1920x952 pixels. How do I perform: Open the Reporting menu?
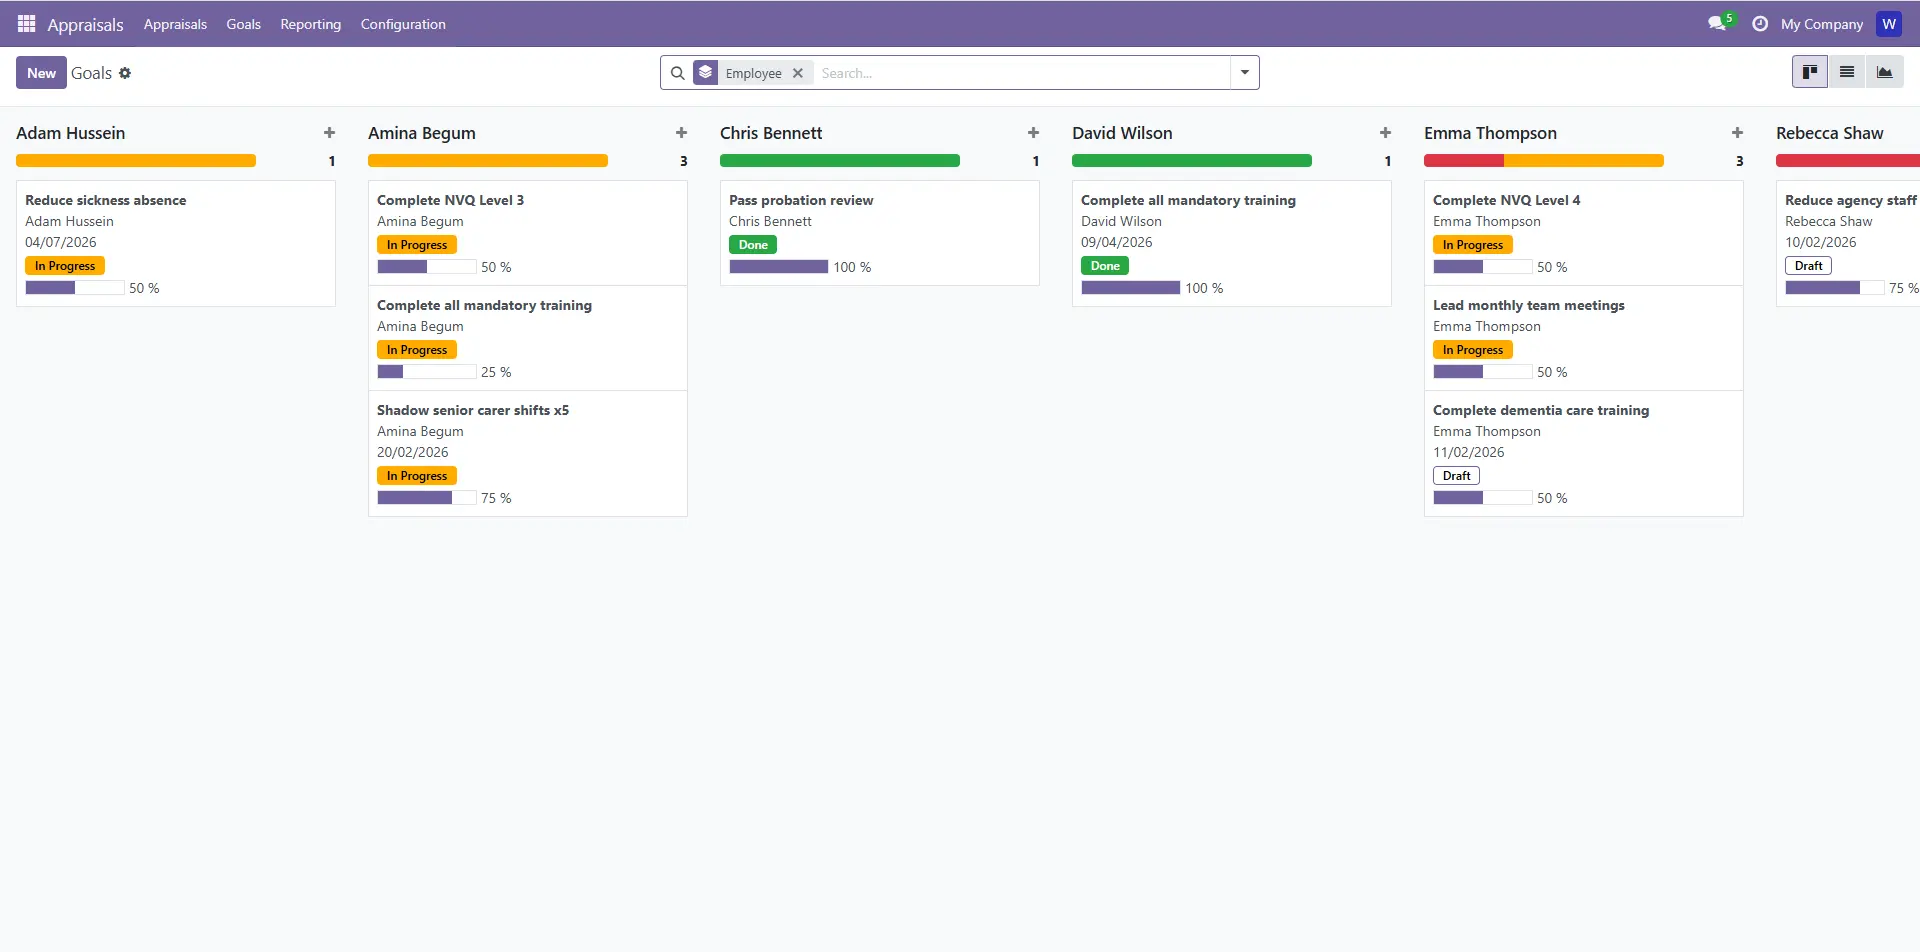(310, 24)
